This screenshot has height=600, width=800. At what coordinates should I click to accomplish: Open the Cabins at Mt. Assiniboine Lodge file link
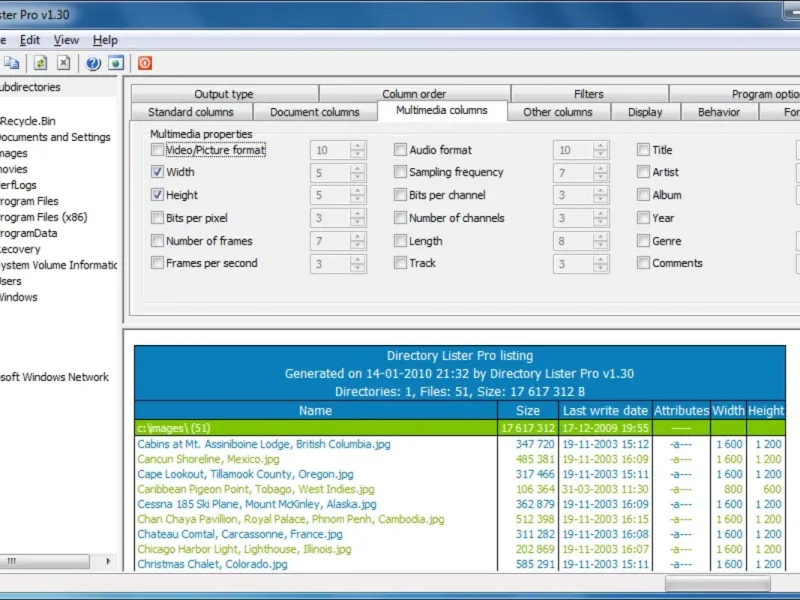pyautogui.click(x=264, y=444)
